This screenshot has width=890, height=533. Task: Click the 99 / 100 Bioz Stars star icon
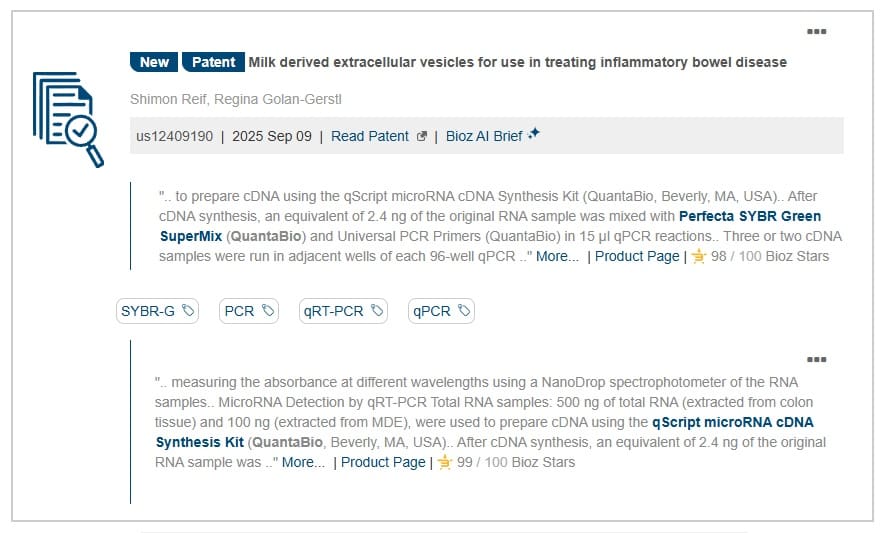(444, 463)
